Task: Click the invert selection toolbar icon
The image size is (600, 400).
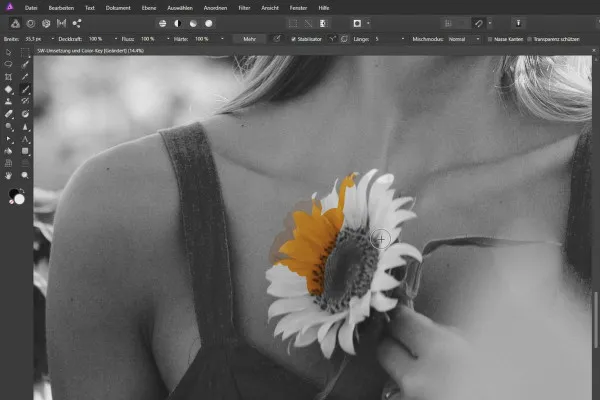Action: [x=323, y=24]
